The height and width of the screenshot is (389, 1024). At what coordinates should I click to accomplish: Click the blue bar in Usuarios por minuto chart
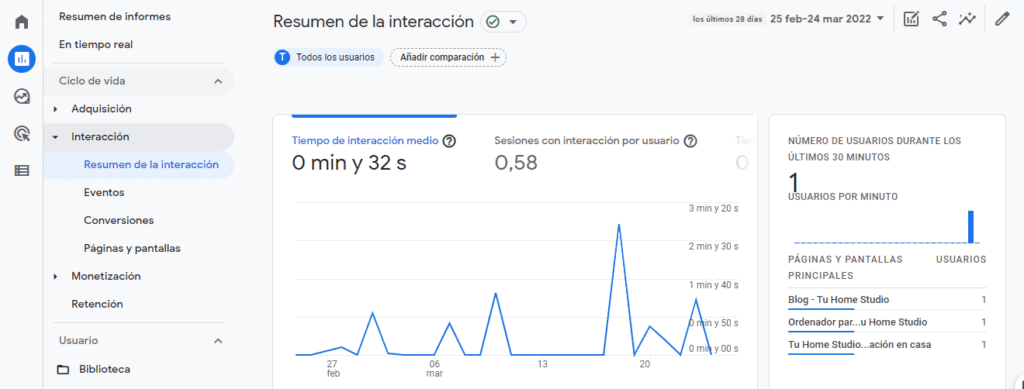pos(971,226)
